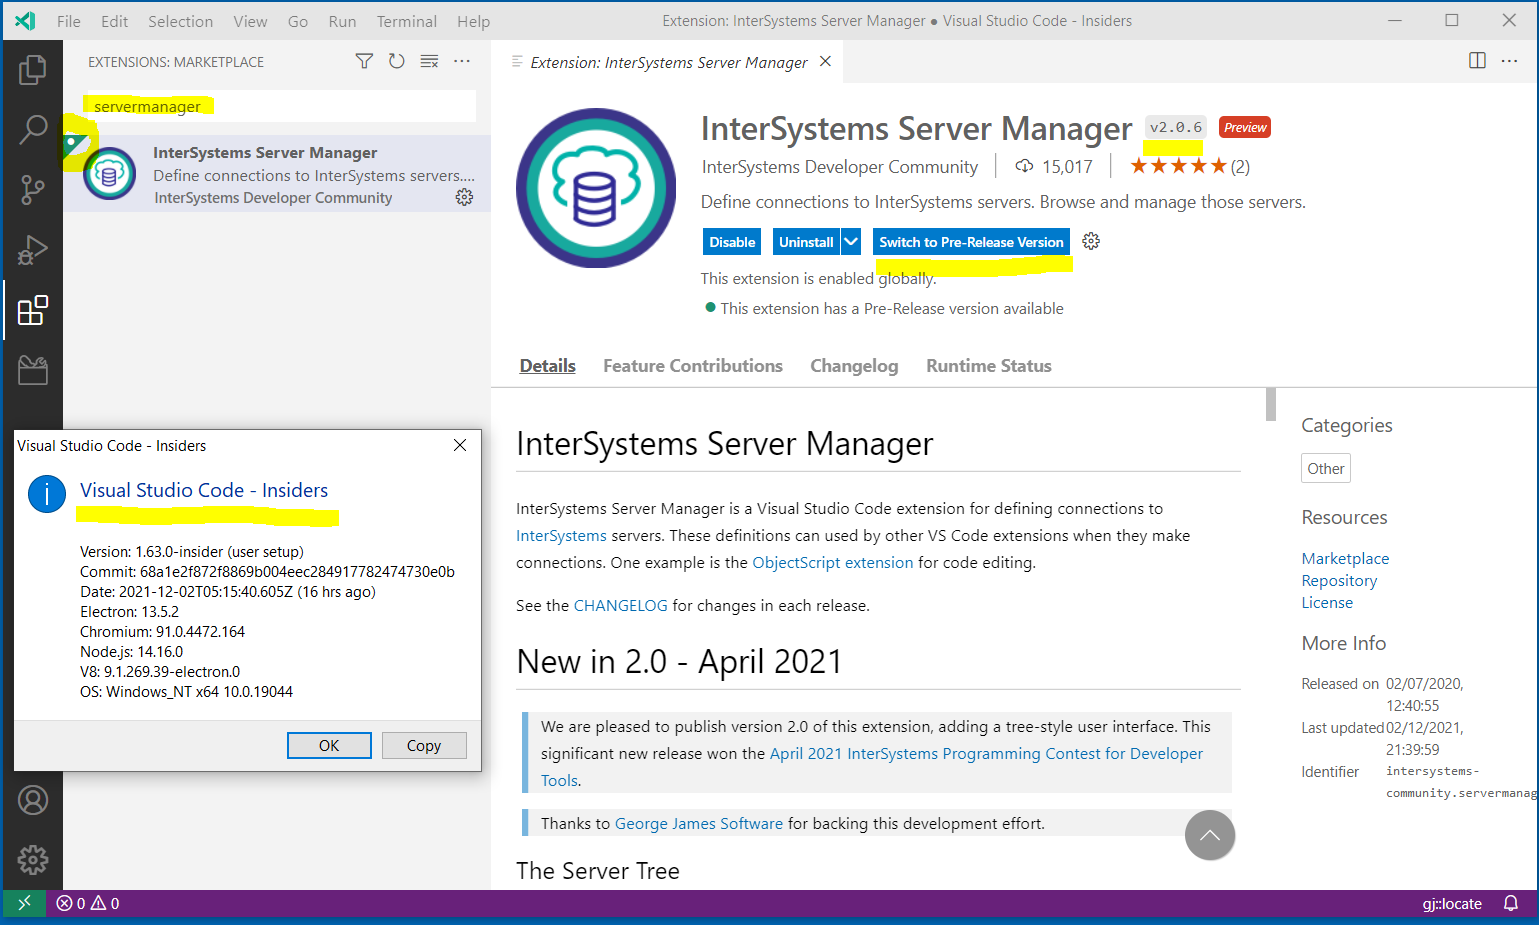Click the scroll-to-top arrow button
This screenshot has width=1539, height=925.
tap(1210, 835)
